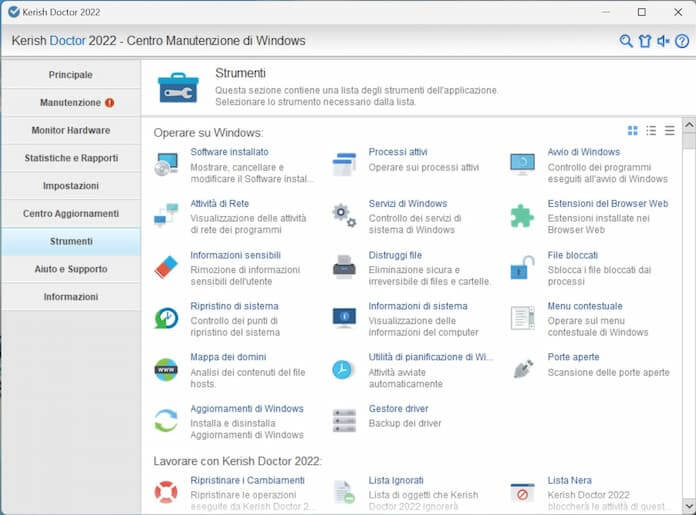Click the Aggiornamenti di Windows arrows icon
This screenshot has width=696, height=515.
pos(166,420)
